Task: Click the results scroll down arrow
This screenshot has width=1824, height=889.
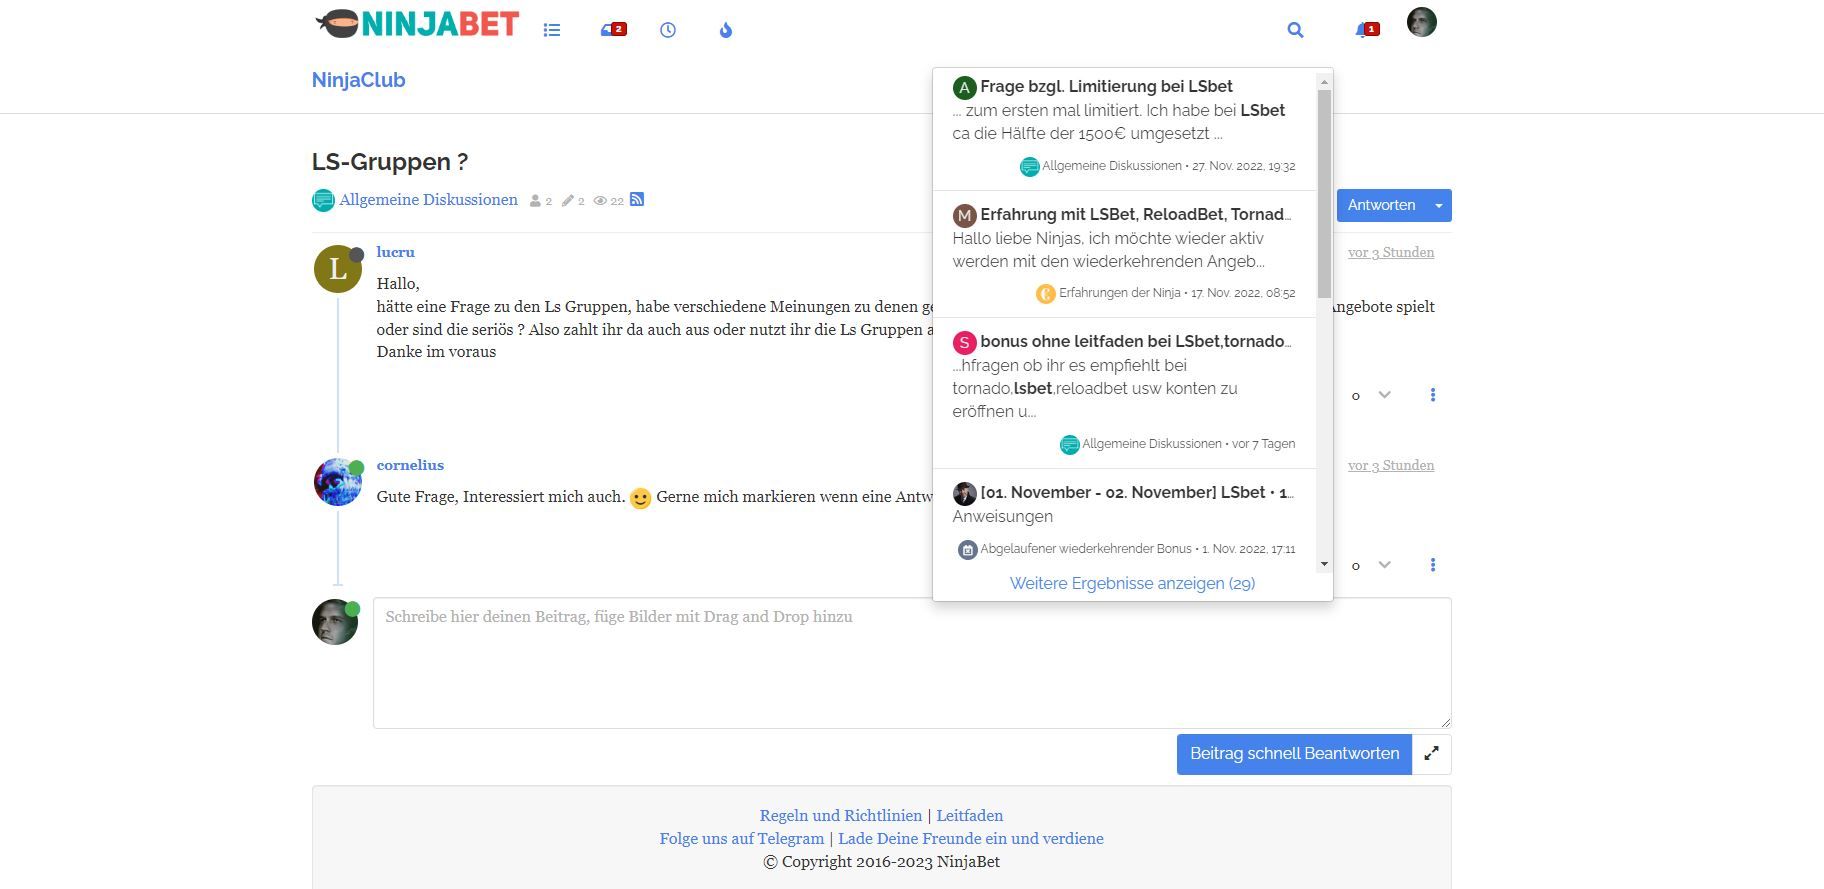Action: [1324, 564]
